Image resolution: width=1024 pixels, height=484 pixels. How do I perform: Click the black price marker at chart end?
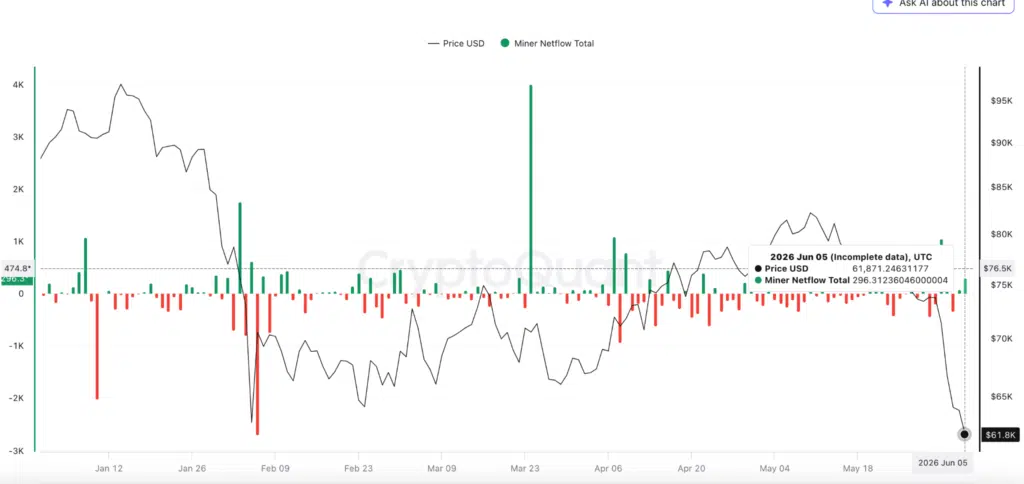coord(964,434)
